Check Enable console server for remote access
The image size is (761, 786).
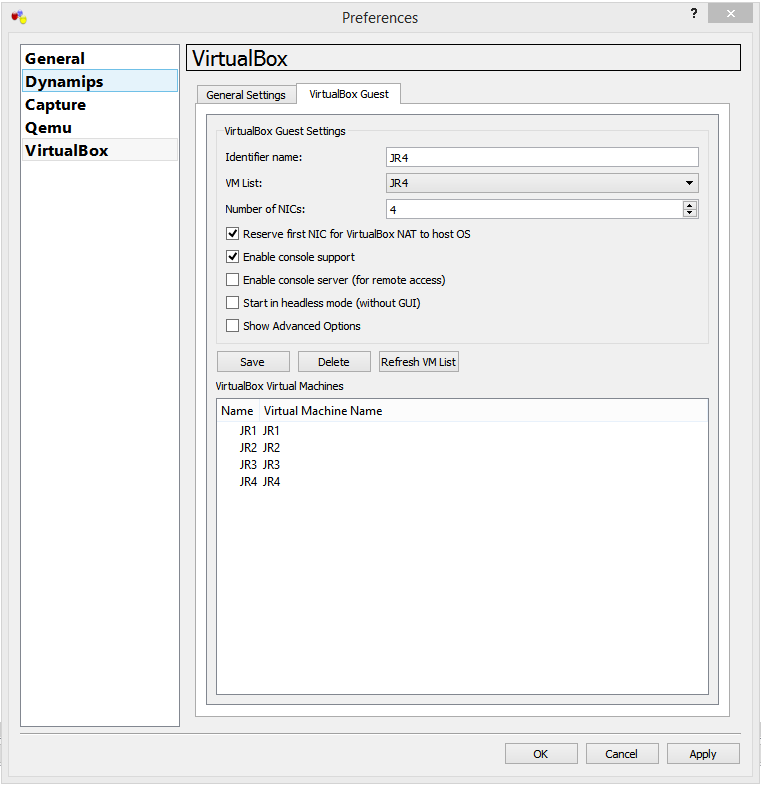click(232, 280)
